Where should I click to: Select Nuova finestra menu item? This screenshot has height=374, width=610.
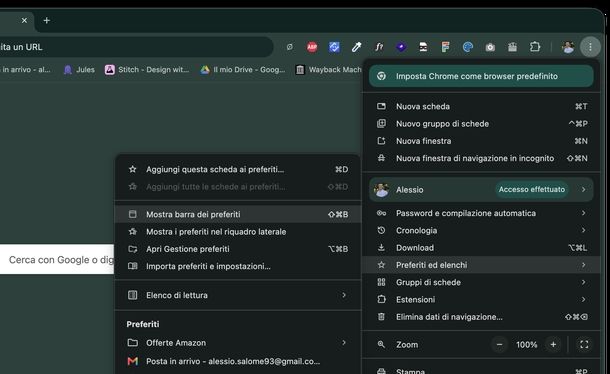click(x=482, y=141)
